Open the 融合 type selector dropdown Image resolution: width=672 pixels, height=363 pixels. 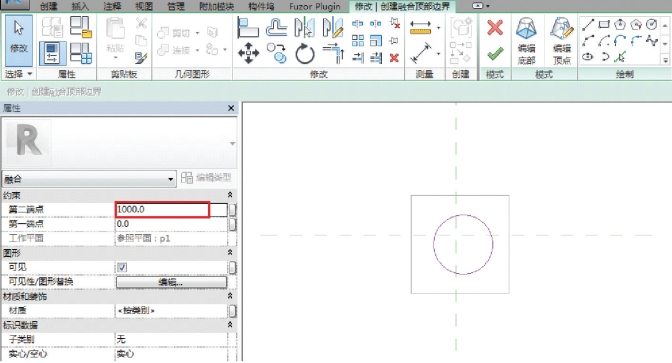pyautogui.click(x=170, y=179)
